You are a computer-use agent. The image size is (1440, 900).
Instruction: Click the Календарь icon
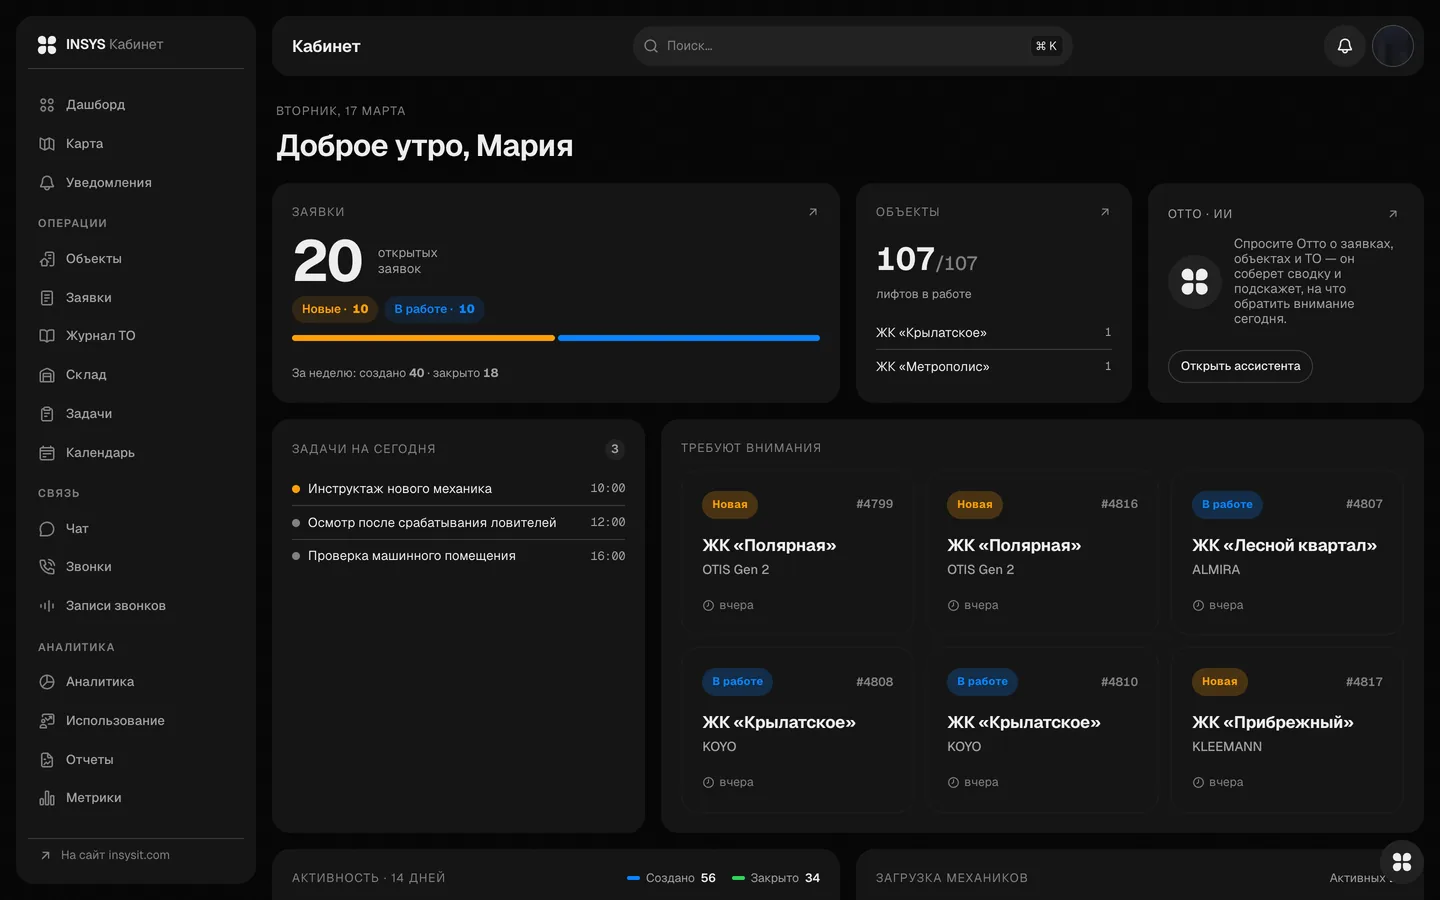coord(47,453)
